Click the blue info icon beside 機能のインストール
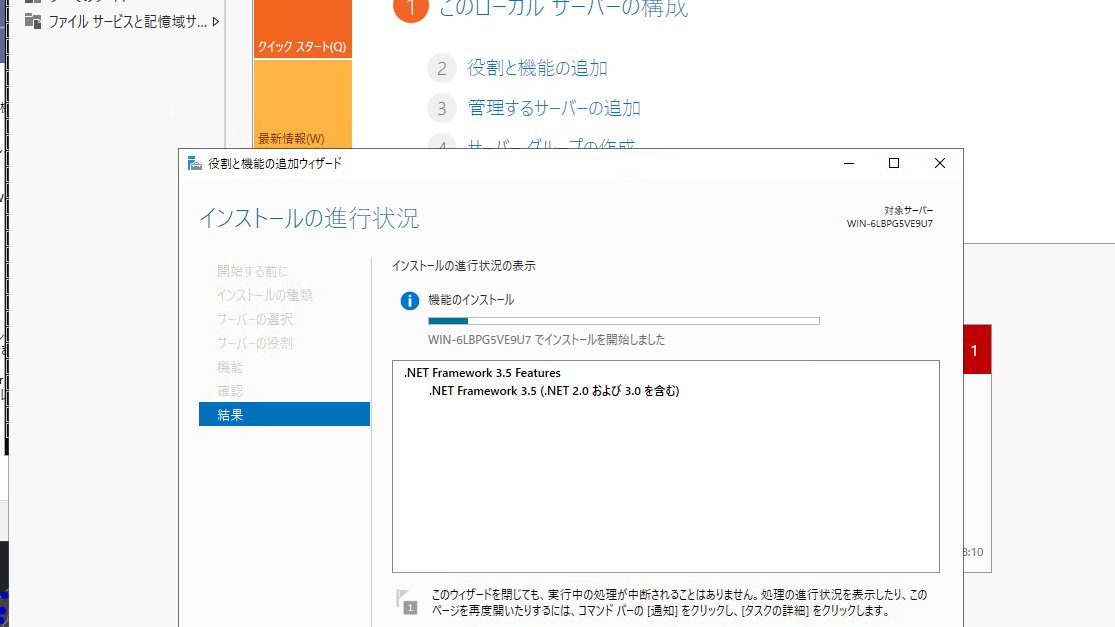The width and height of the screenshot is (1115, 627). coord(409,299)
